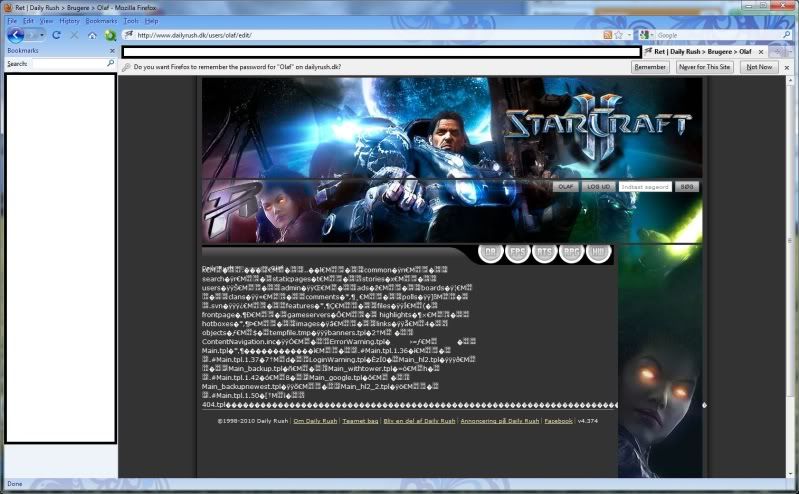Screen dimensions: 799x494
Task: Open Annoncering på Daily Rush link
Action: (x=499, y=421)
